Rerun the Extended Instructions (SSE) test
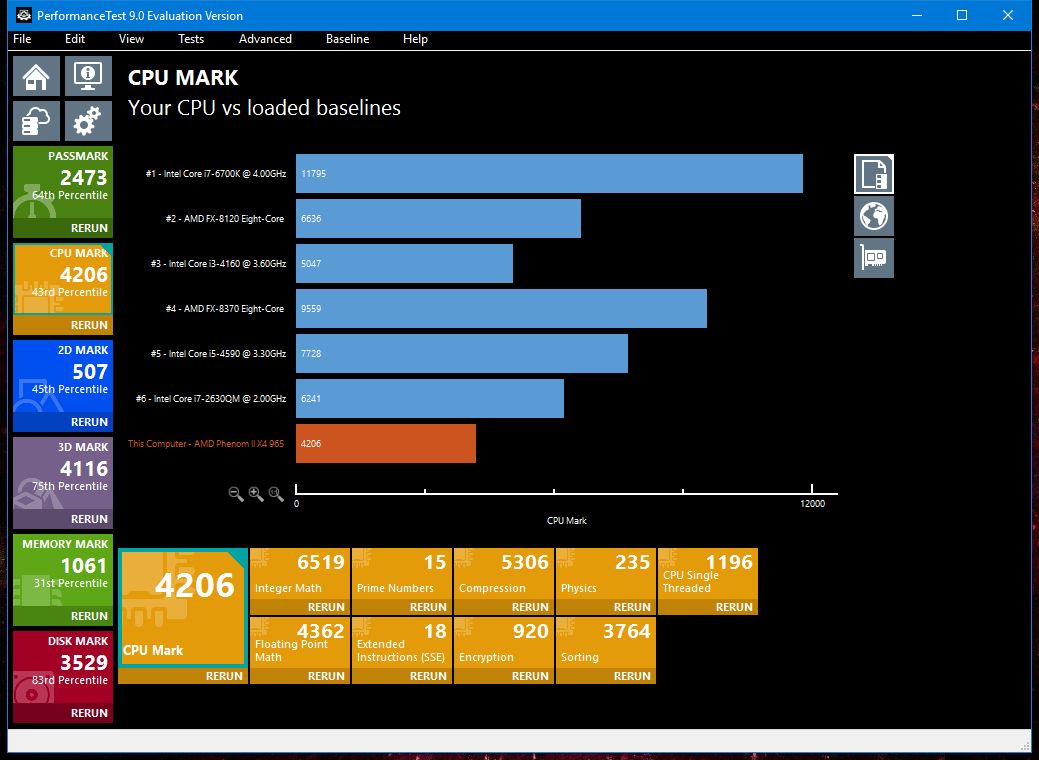1039x760 pixels. pyautogui.click(x=402, y=676)
